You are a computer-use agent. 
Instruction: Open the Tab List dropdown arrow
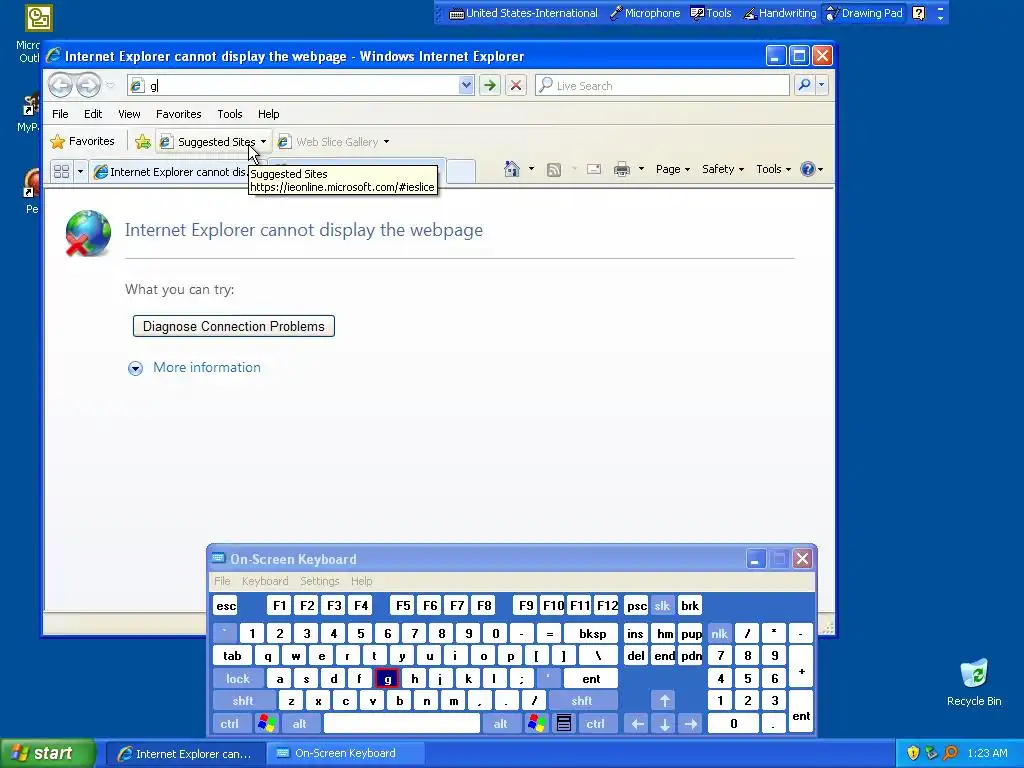click(80, 172)
